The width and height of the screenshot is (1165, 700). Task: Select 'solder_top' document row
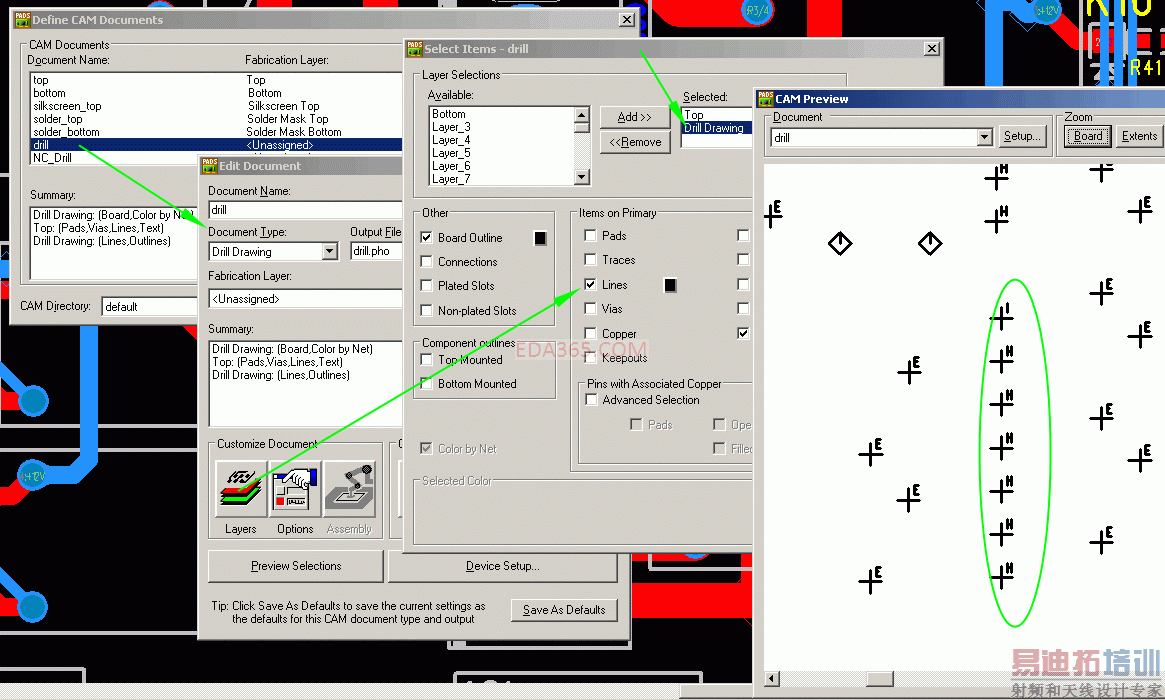point(216,119)
